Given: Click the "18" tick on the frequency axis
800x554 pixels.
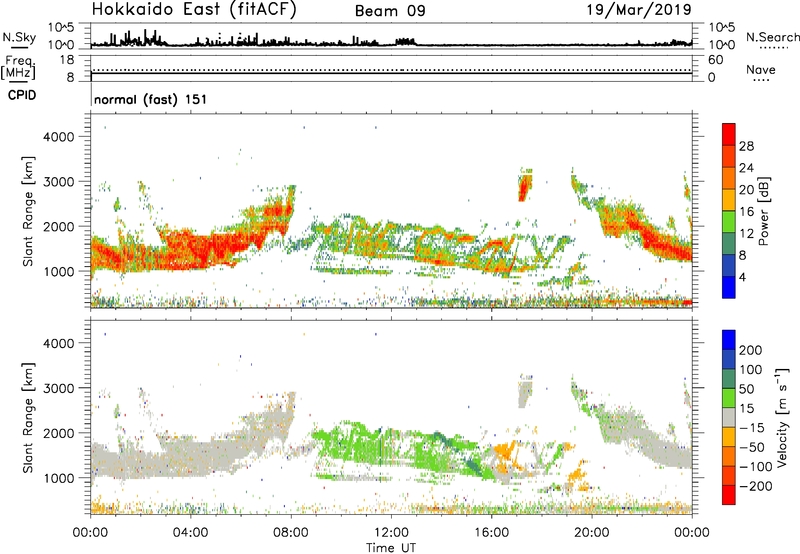Looking at the screenshot, I should pos(67,60).
